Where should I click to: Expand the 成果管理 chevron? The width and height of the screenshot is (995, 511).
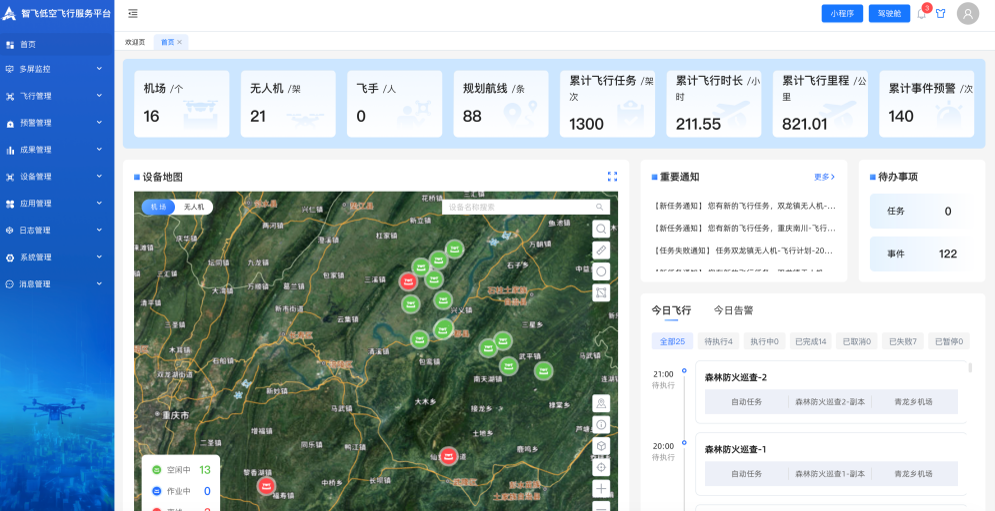pos(99,149)
